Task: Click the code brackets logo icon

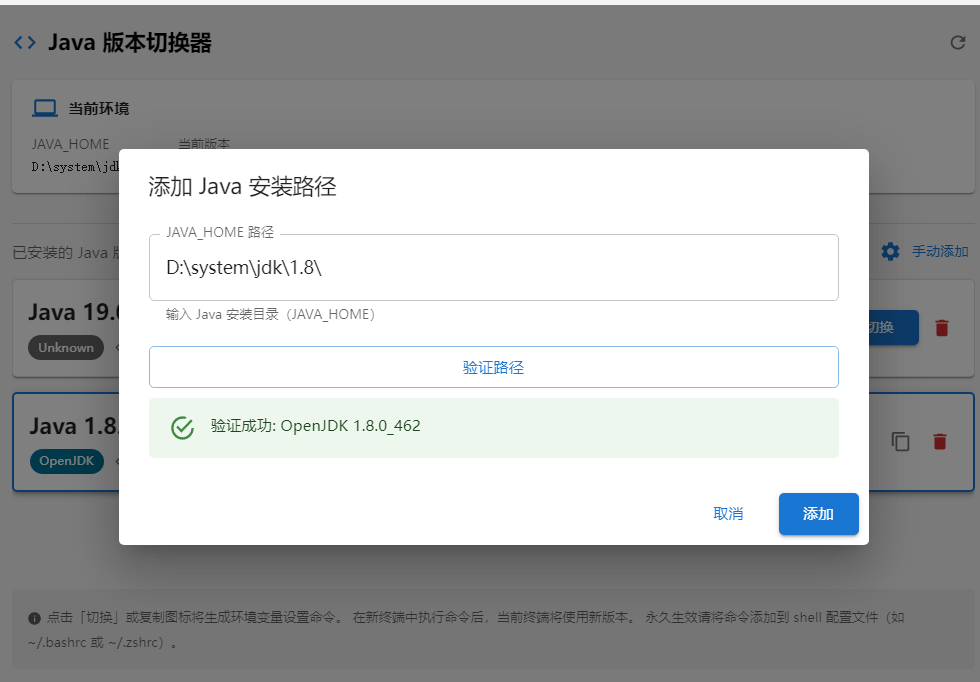Action: pos(25,42)
